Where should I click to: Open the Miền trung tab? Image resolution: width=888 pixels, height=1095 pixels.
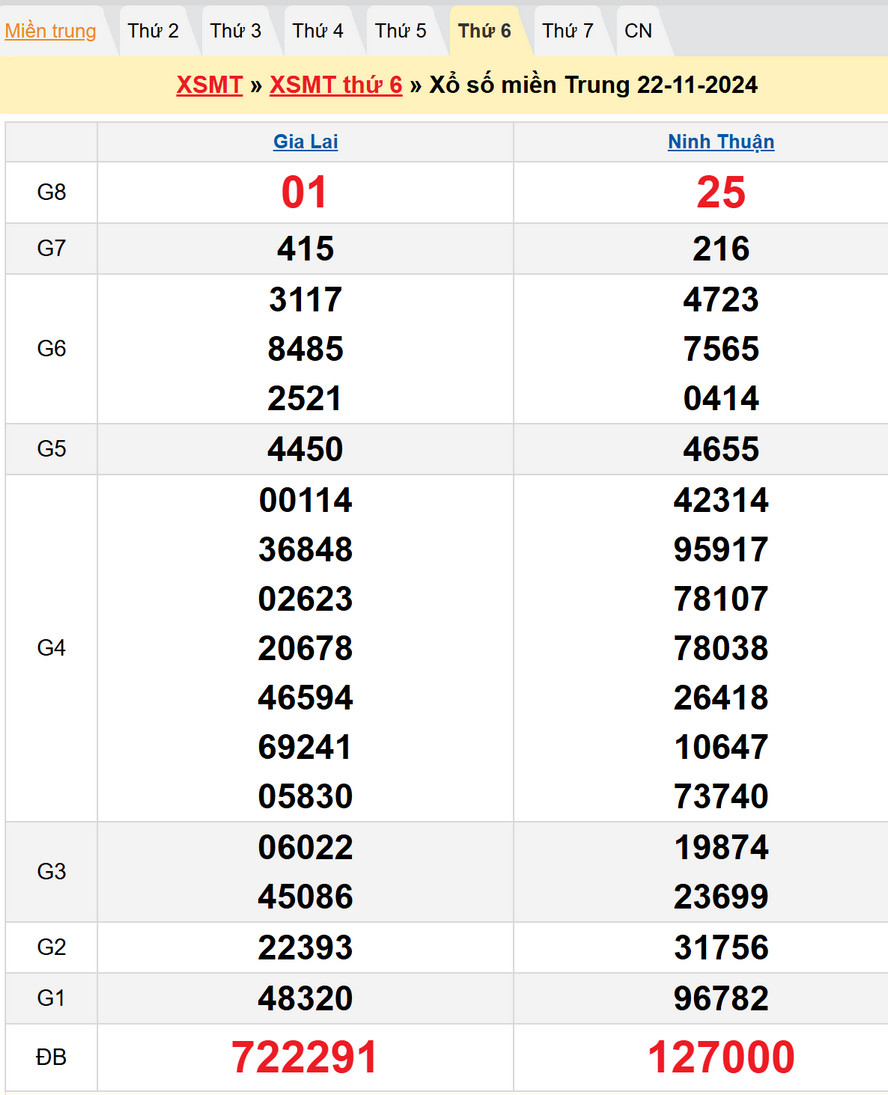pos(51,31)
